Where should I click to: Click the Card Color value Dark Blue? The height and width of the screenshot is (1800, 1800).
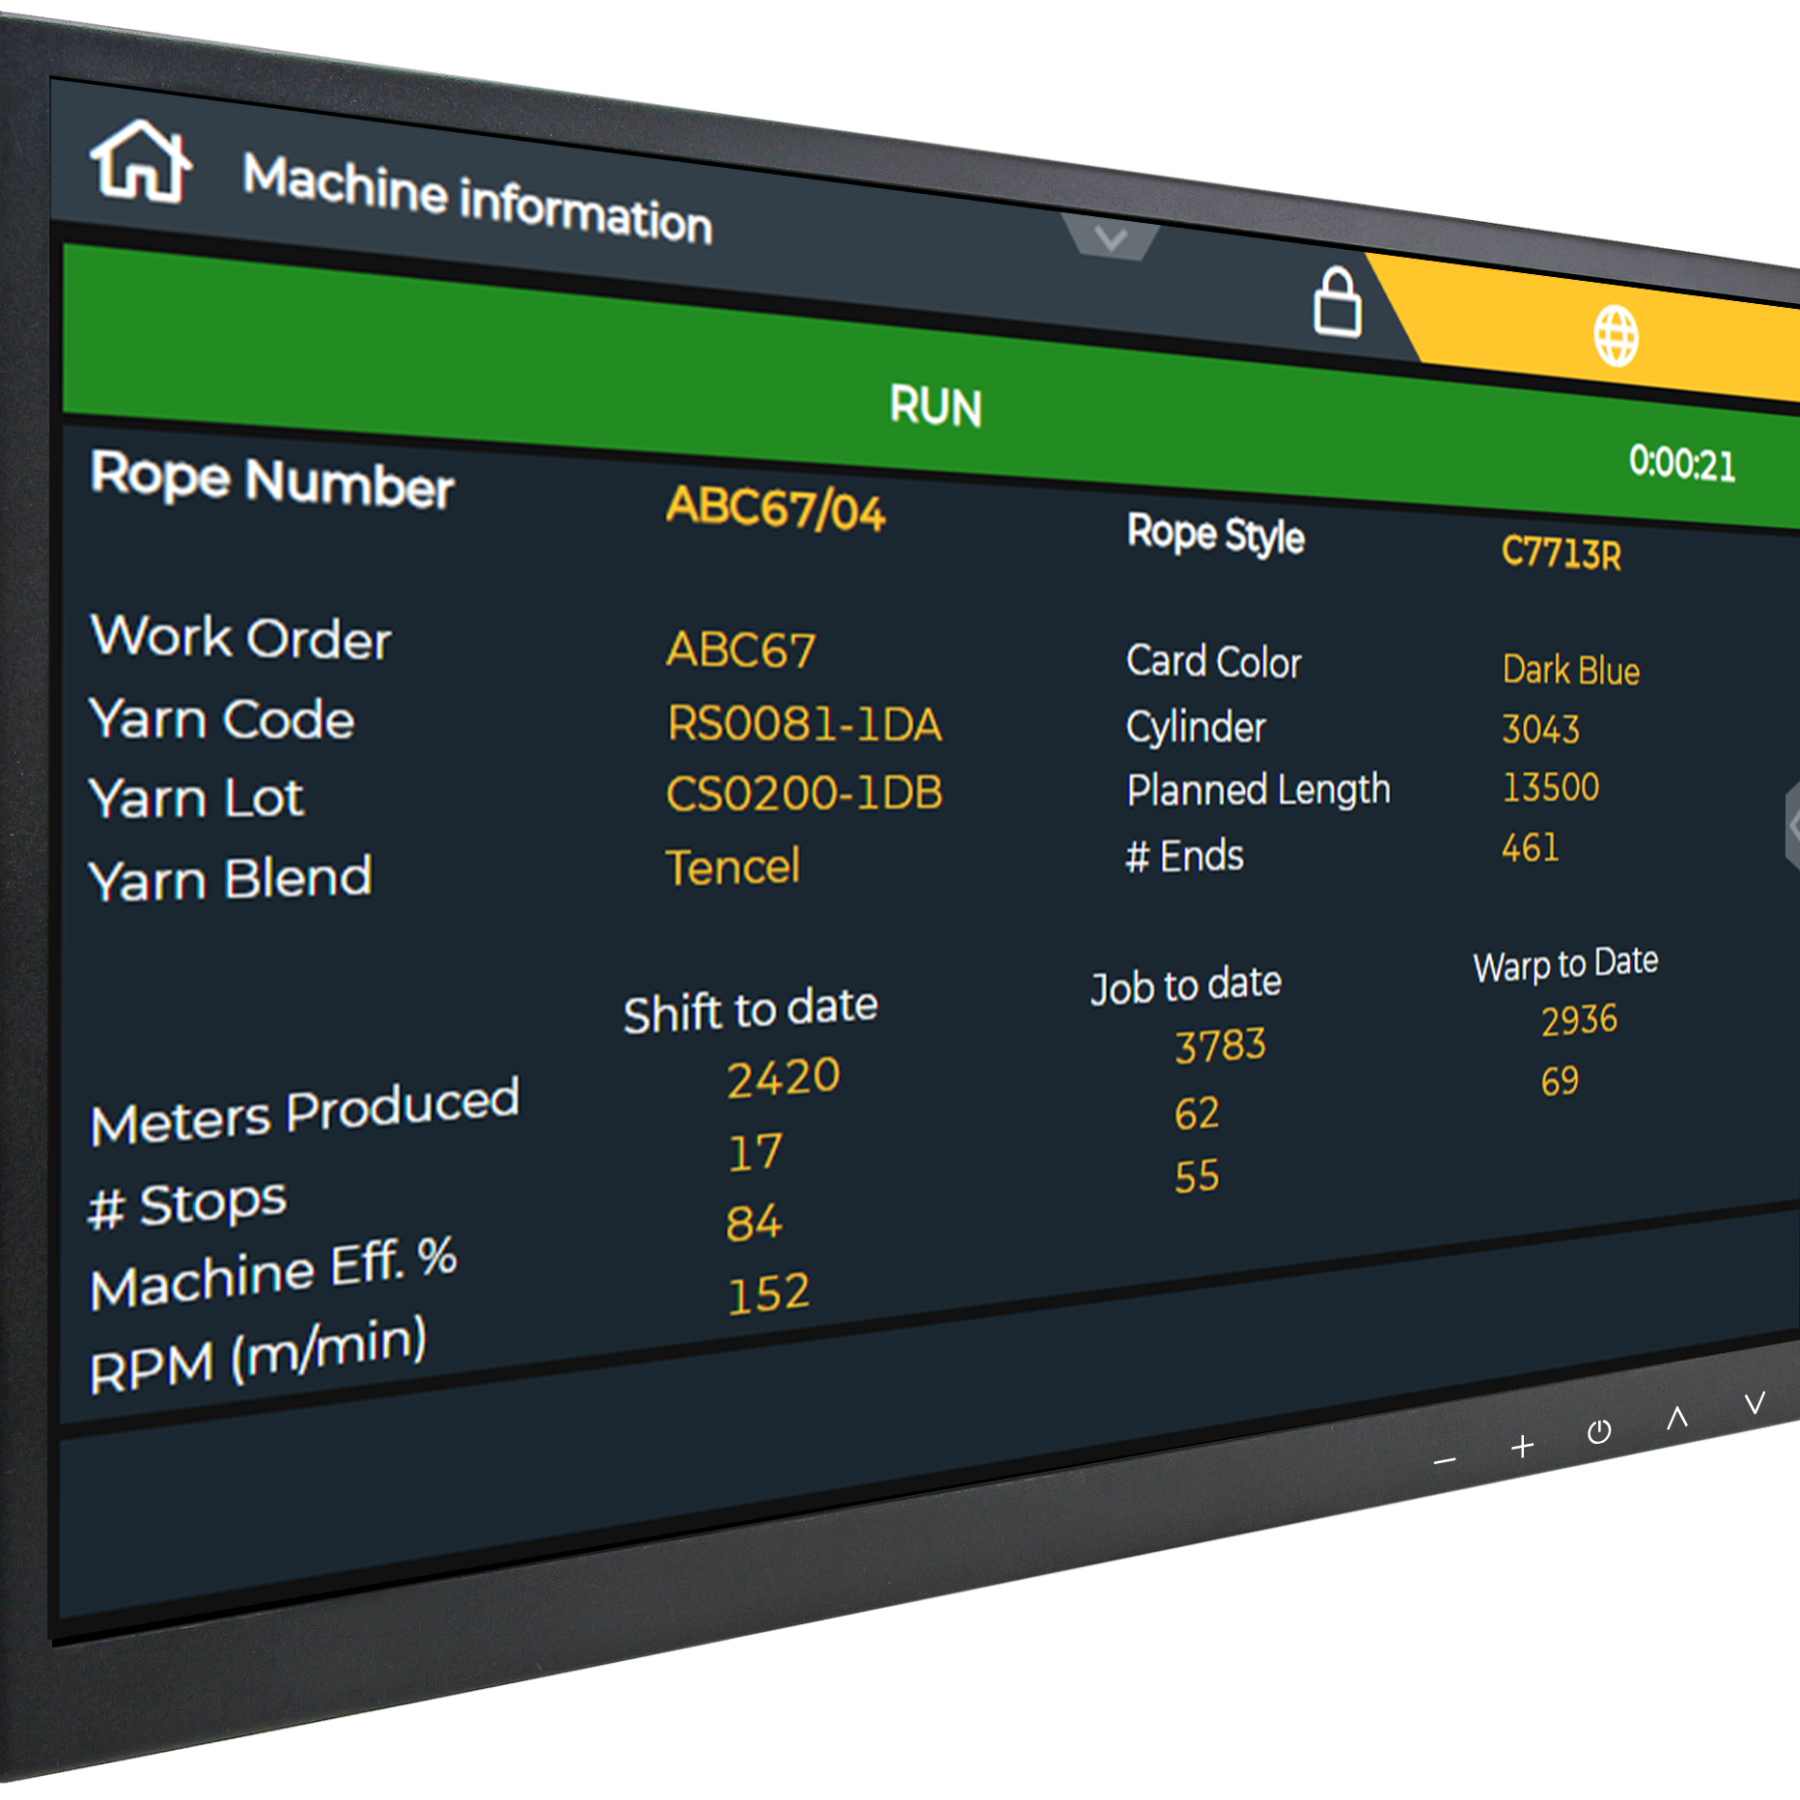(x=1570, y=670)
